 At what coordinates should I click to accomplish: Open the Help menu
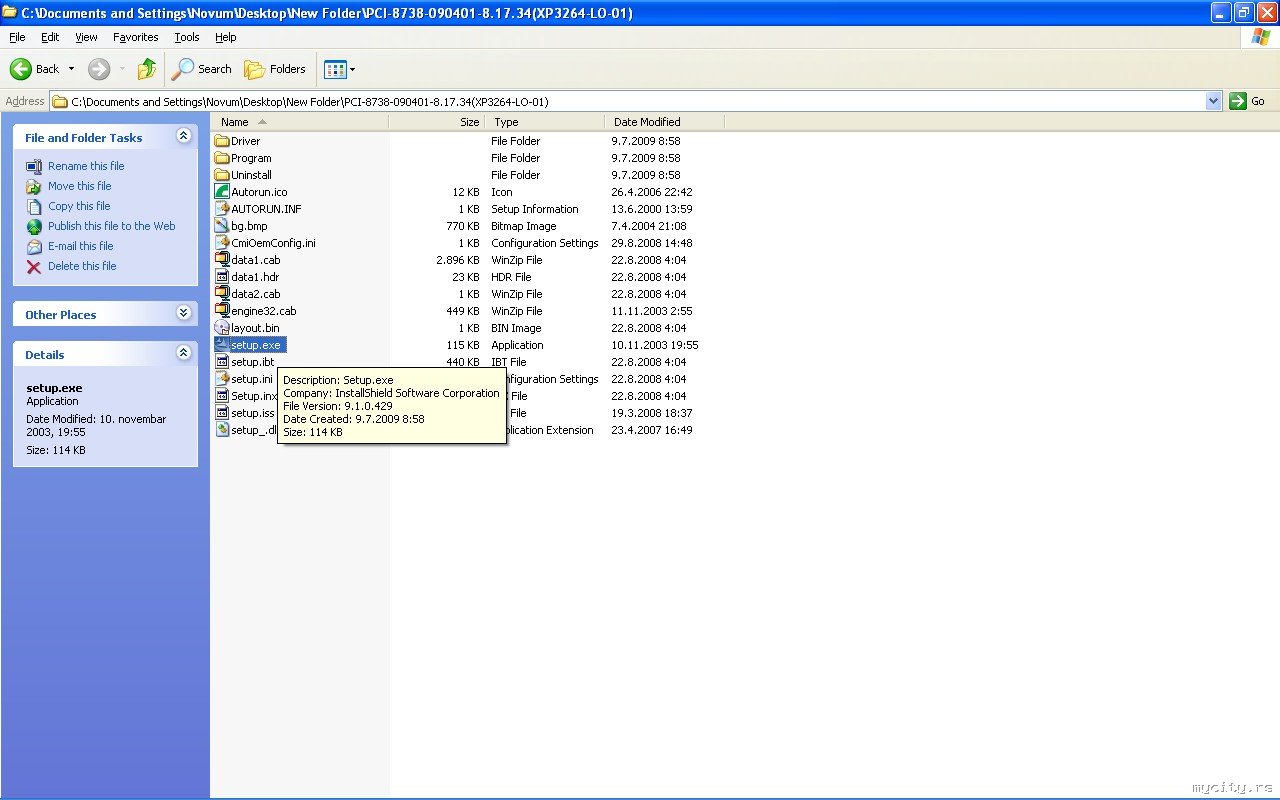(226, 37)
